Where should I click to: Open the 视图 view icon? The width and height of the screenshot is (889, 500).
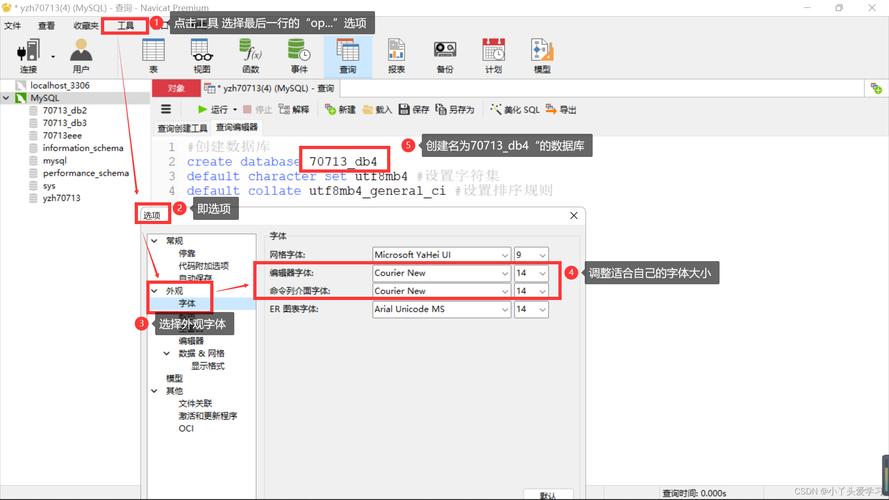click(x=202, y=56)
